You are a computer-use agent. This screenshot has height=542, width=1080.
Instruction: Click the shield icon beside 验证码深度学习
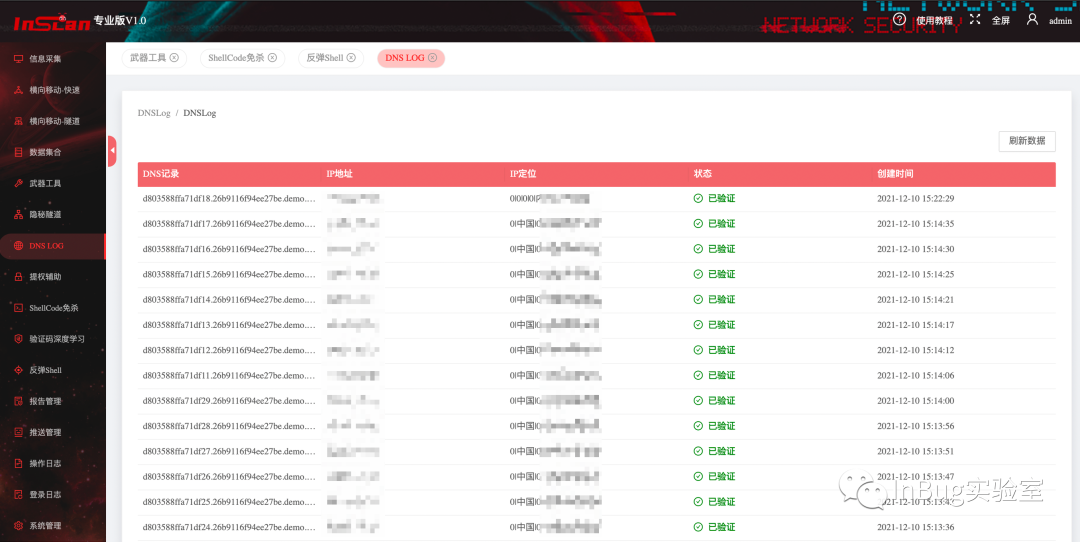[x=19, y=339]
